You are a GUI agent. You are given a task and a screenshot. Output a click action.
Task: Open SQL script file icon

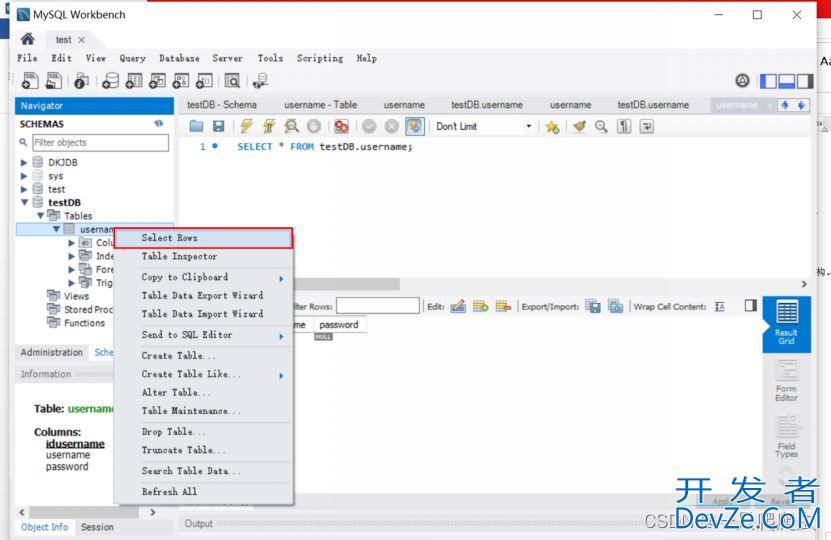click(x=54, y=81)
